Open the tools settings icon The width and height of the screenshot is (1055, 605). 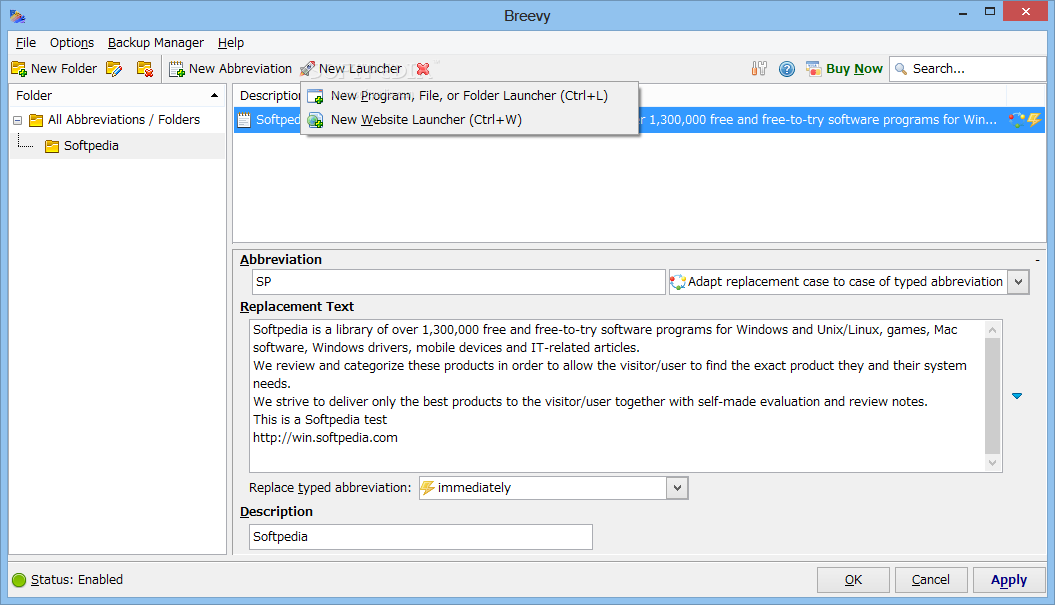(x=759, y=69)
